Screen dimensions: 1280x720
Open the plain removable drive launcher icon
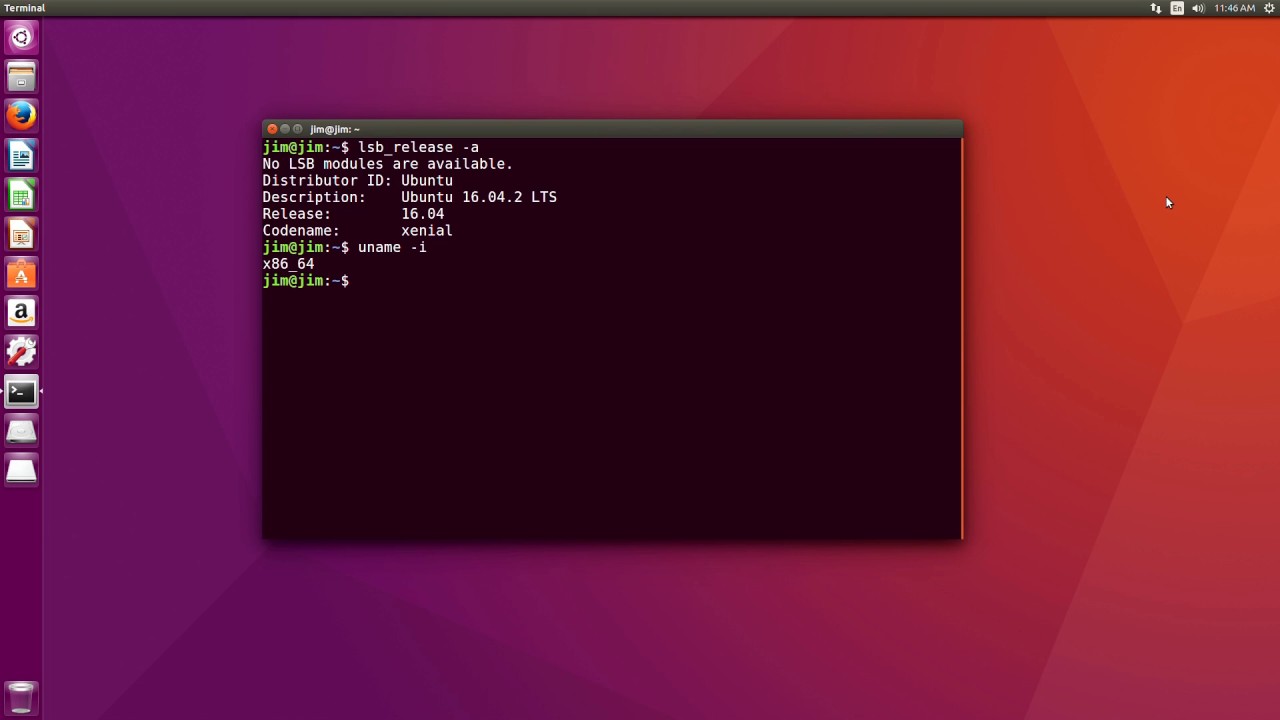(21, 470)
